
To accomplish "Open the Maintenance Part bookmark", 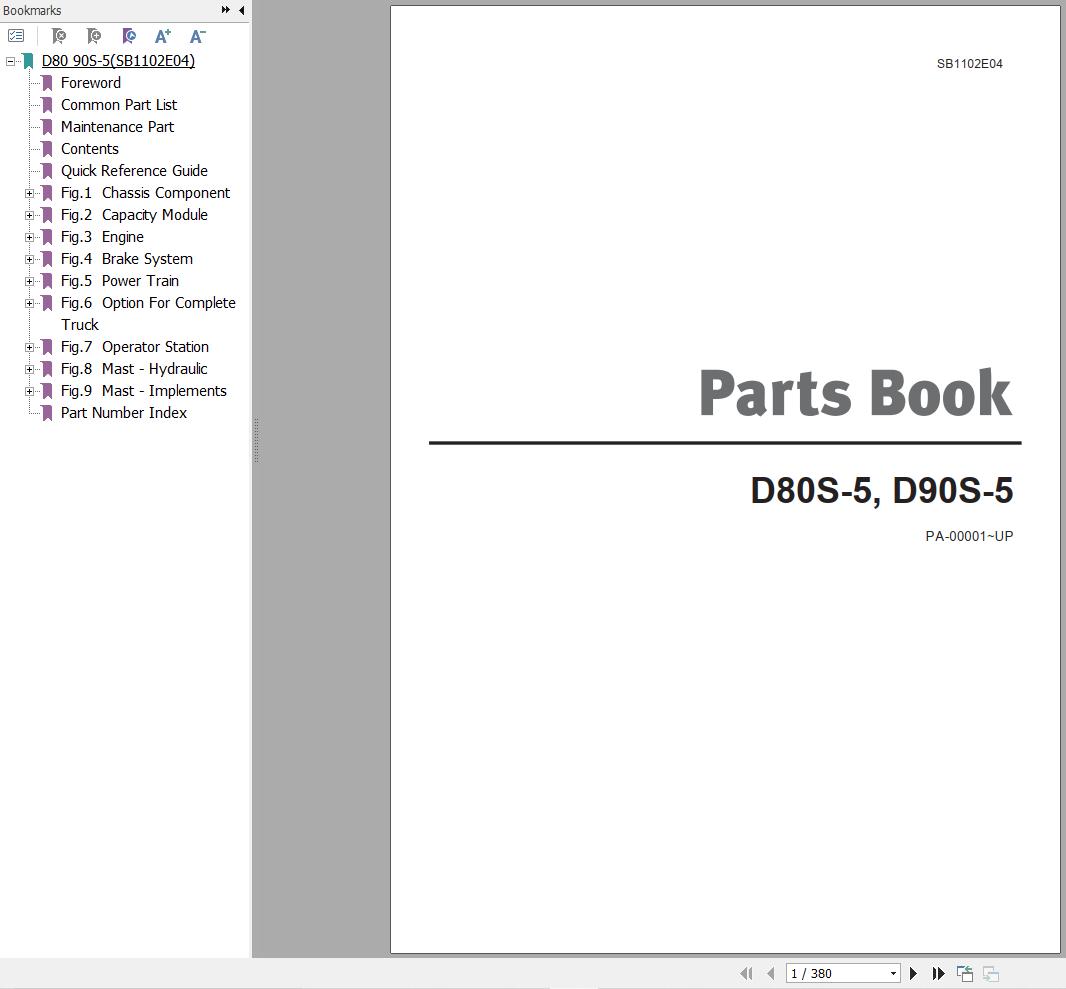I will (118, 126).
